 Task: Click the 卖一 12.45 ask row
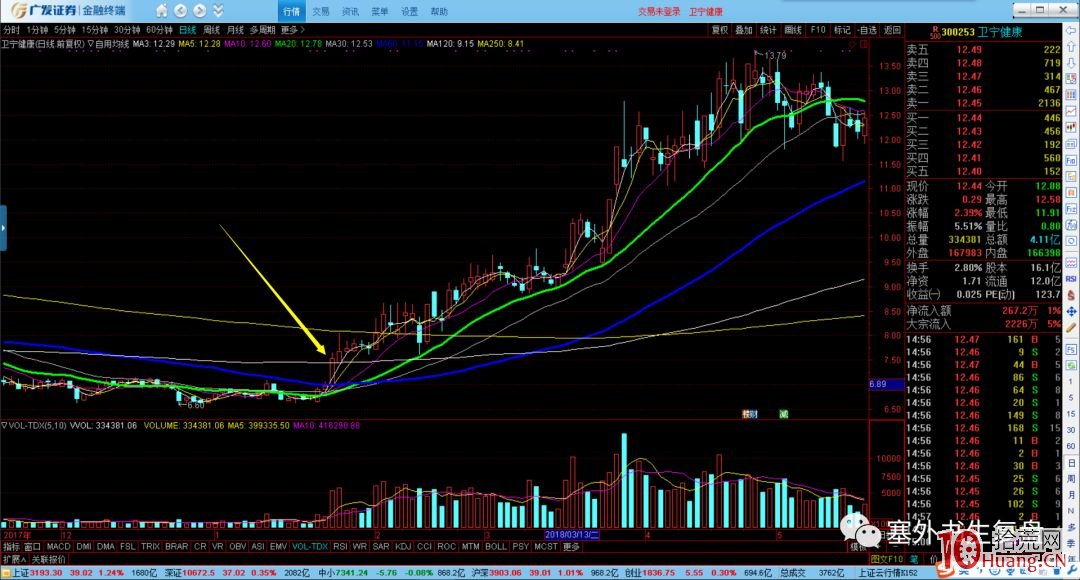pos(983,103)
